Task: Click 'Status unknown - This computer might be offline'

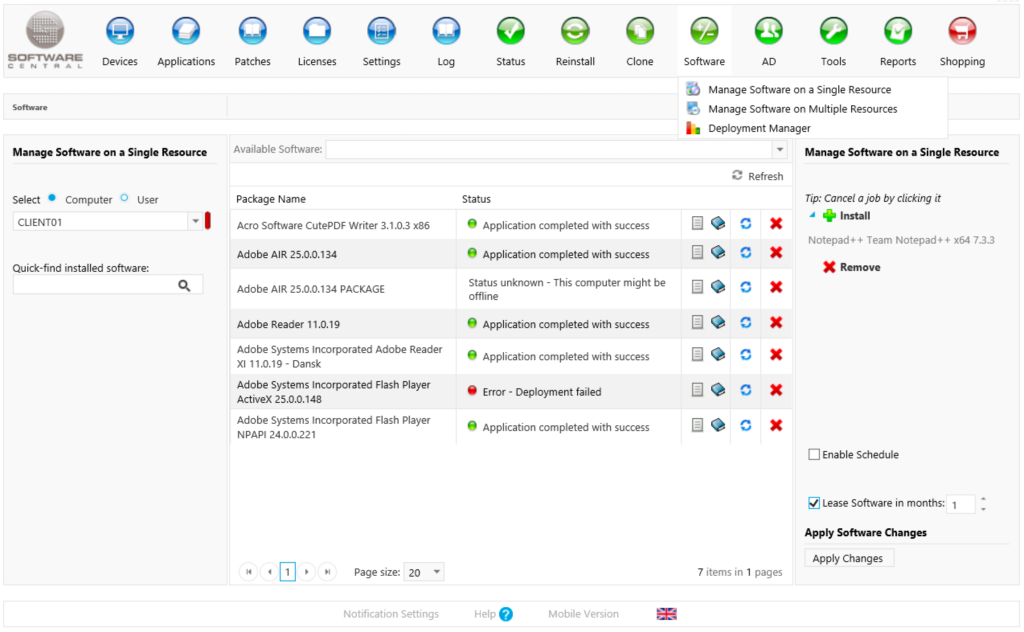Action: [567, 289]
